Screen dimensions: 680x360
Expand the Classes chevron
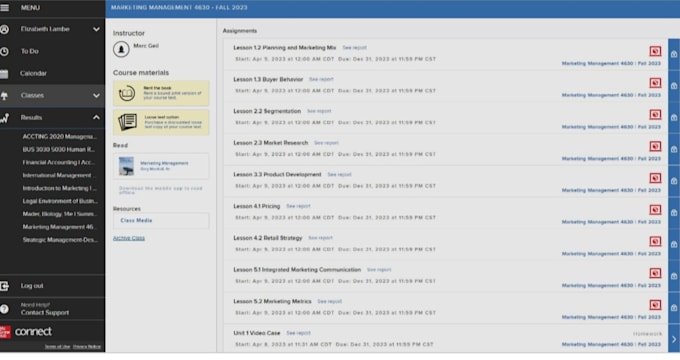point(96,96)
